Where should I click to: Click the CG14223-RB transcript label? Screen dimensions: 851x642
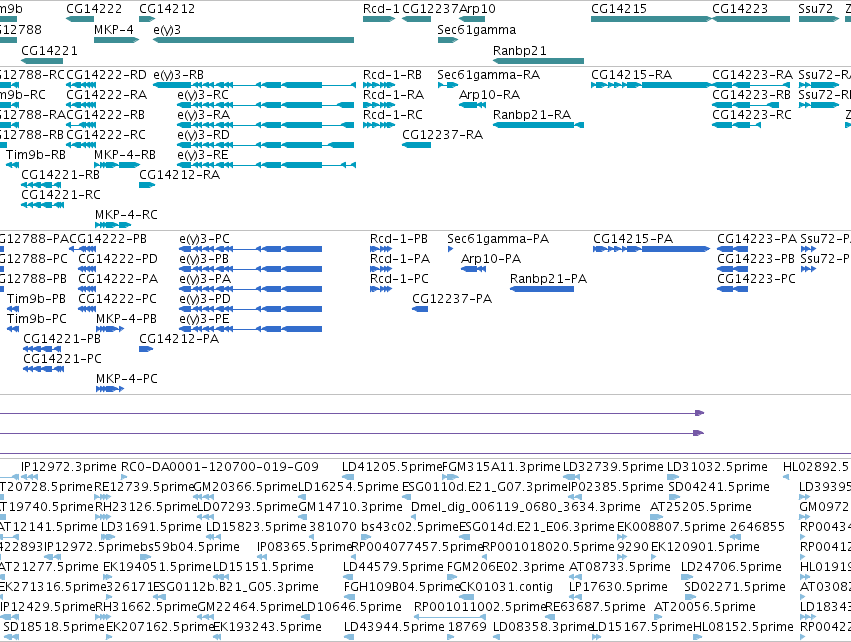752,95
